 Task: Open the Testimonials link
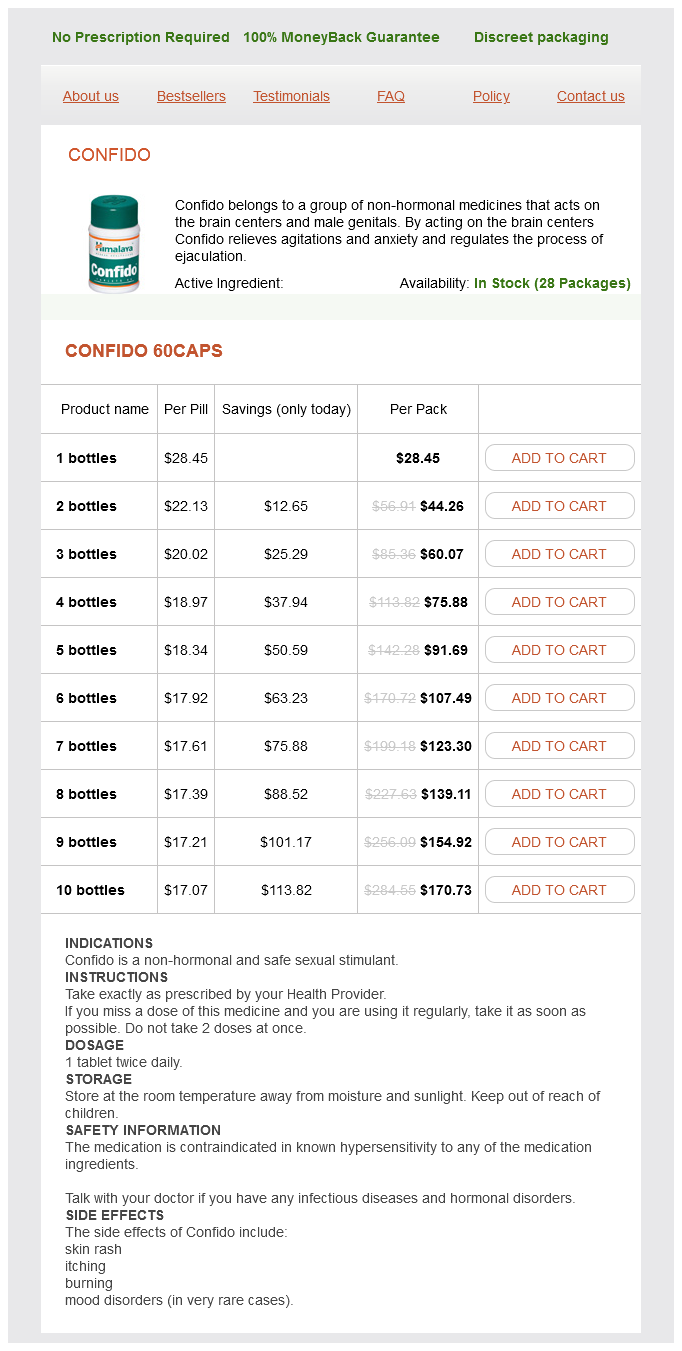(291, 96)
